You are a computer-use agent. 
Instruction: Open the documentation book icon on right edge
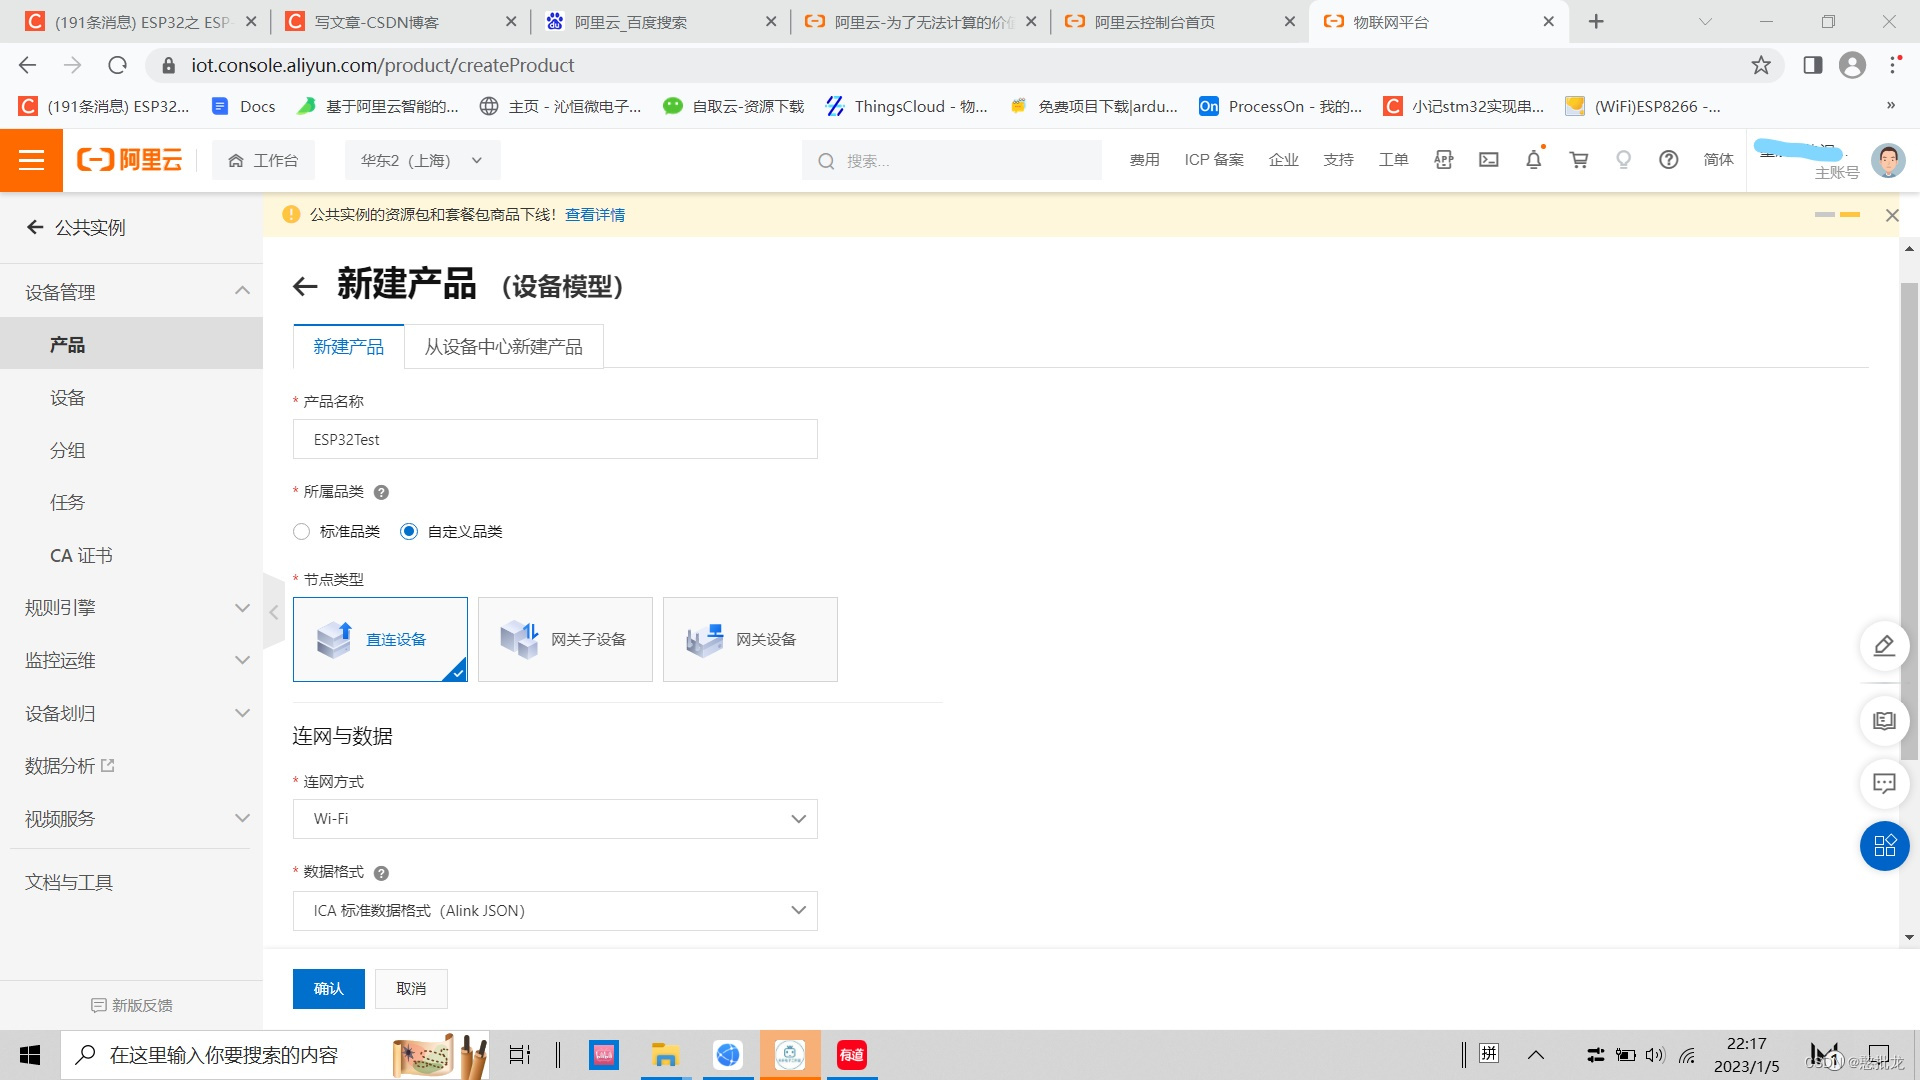coord(1884,720)
